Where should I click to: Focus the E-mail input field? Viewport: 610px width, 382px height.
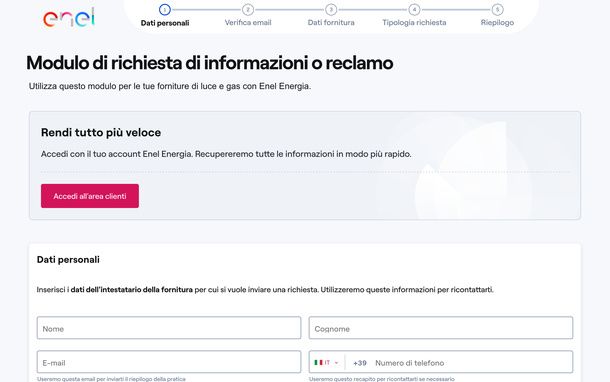click(169, 362)
